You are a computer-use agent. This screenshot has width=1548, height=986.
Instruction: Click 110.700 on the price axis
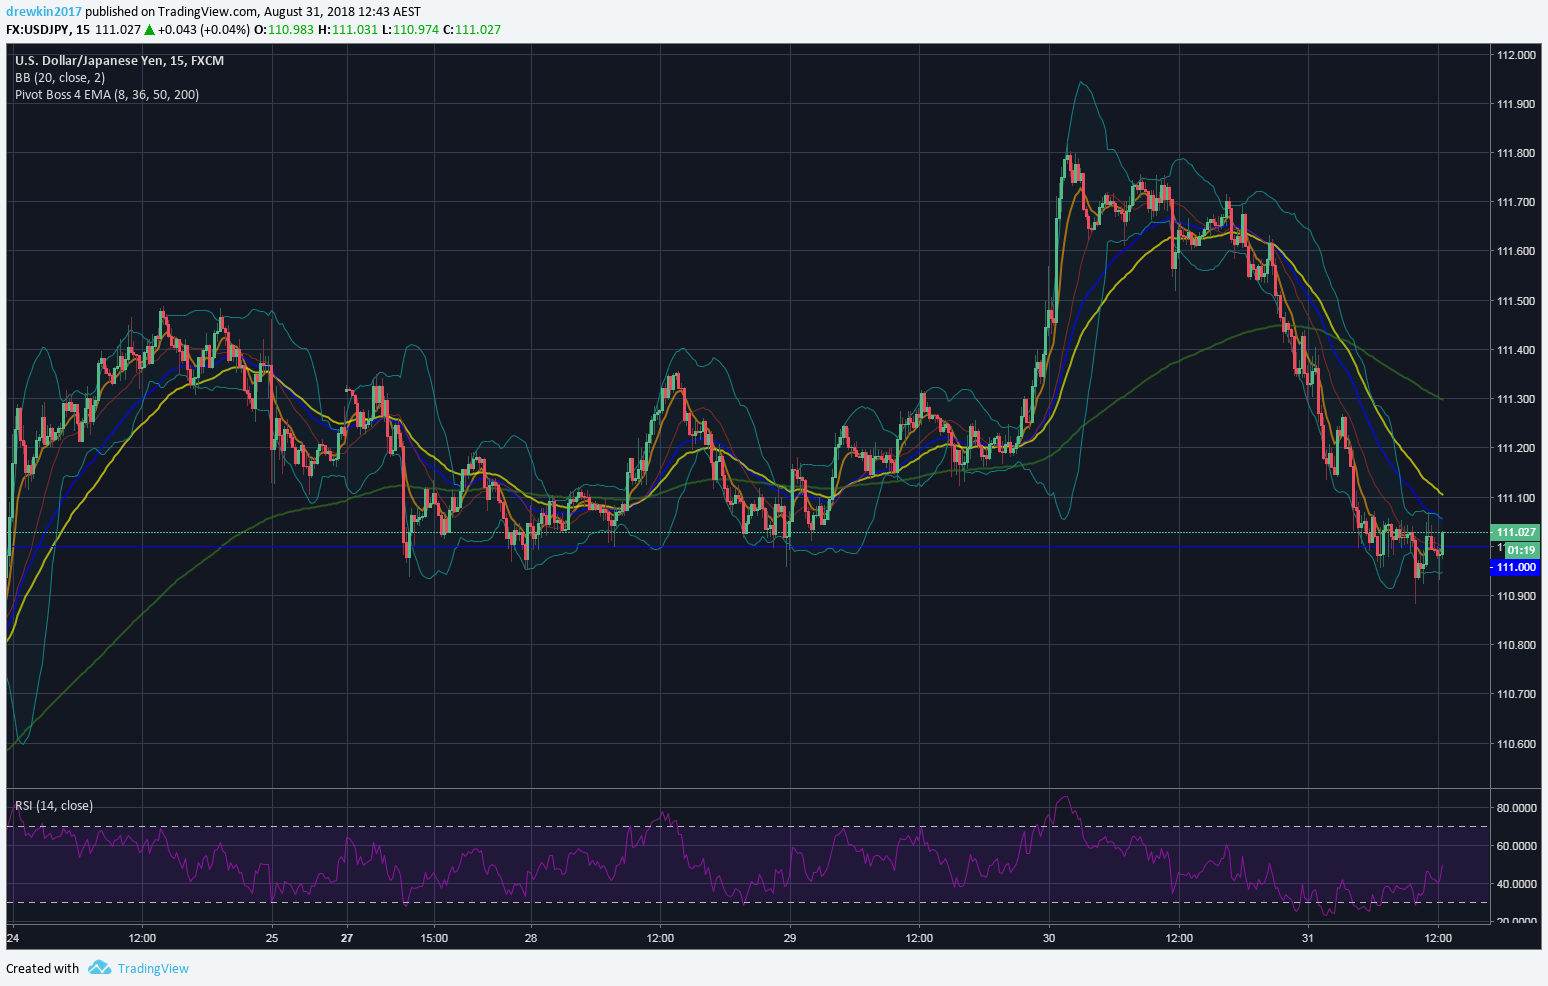click(x=1516, y=694)
